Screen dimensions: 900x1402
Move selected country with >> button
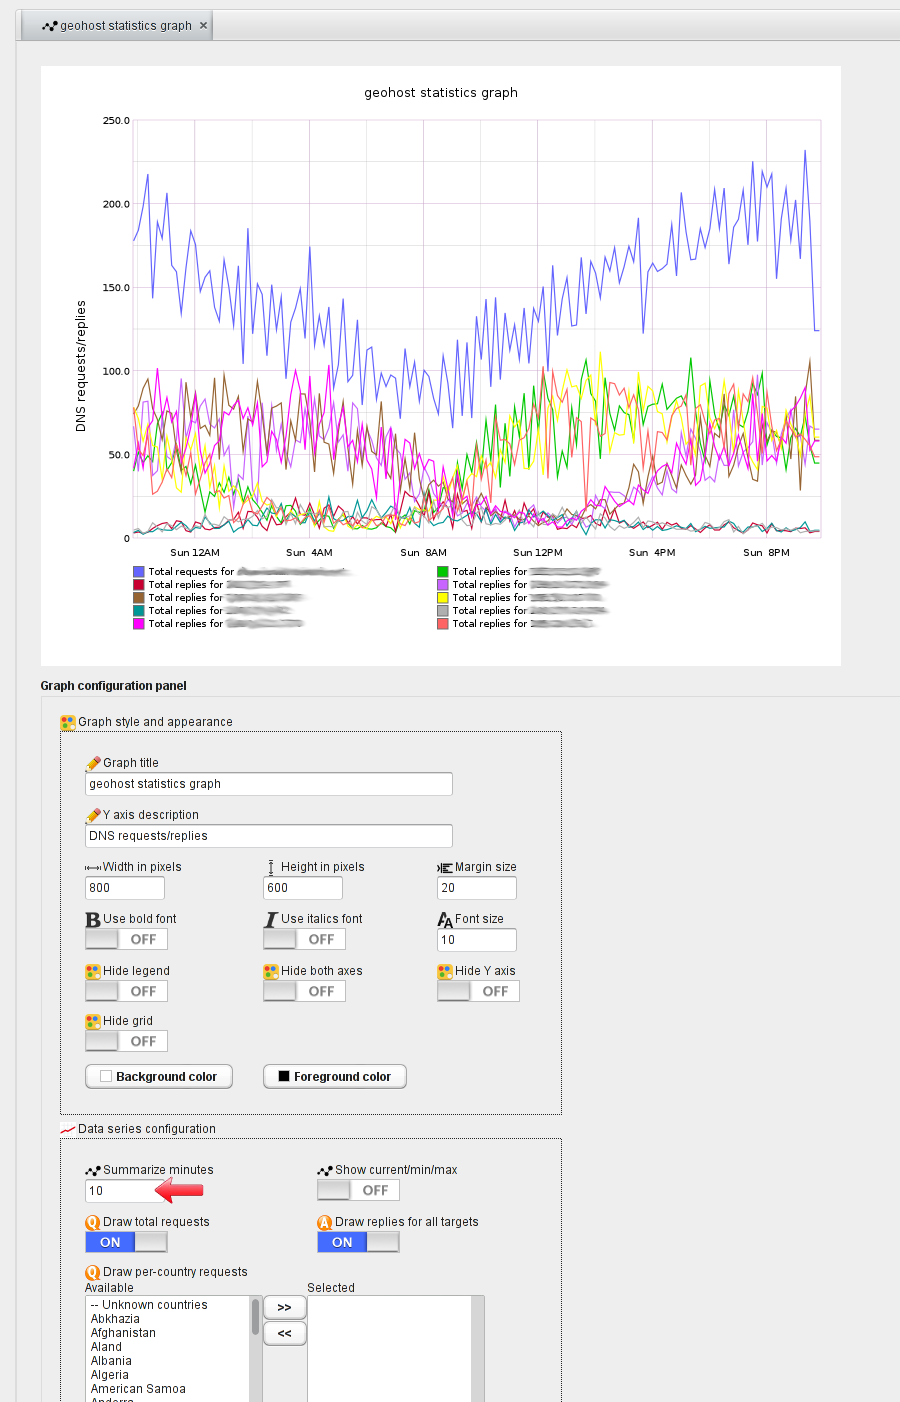coord(285,1308)
